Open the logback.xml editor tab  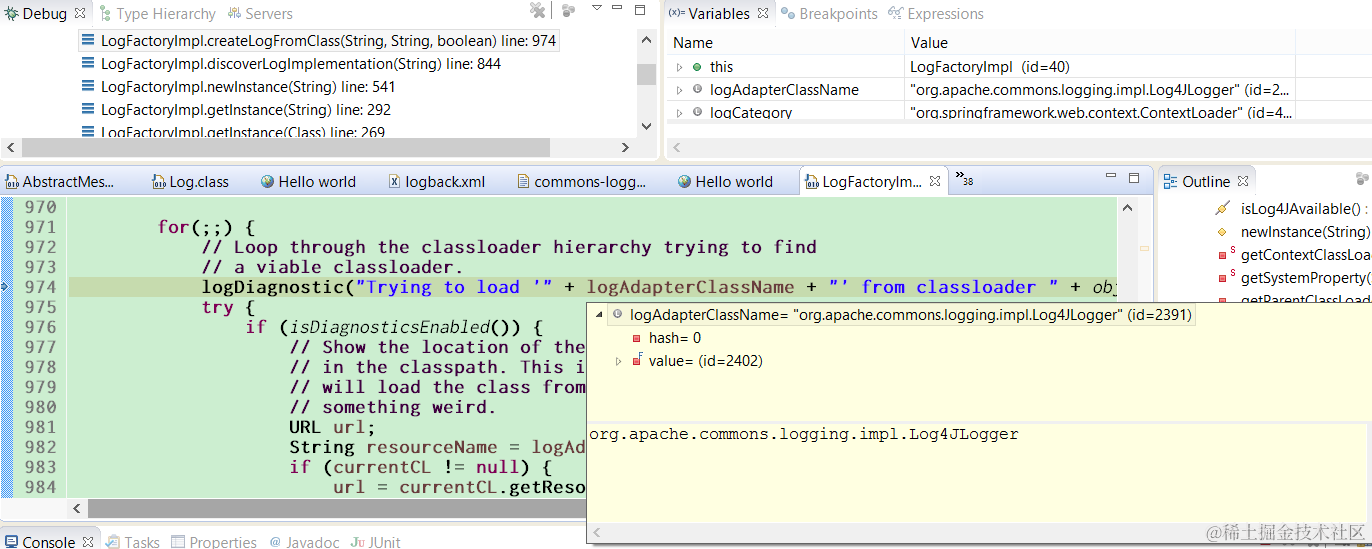(x=437, y=182)
